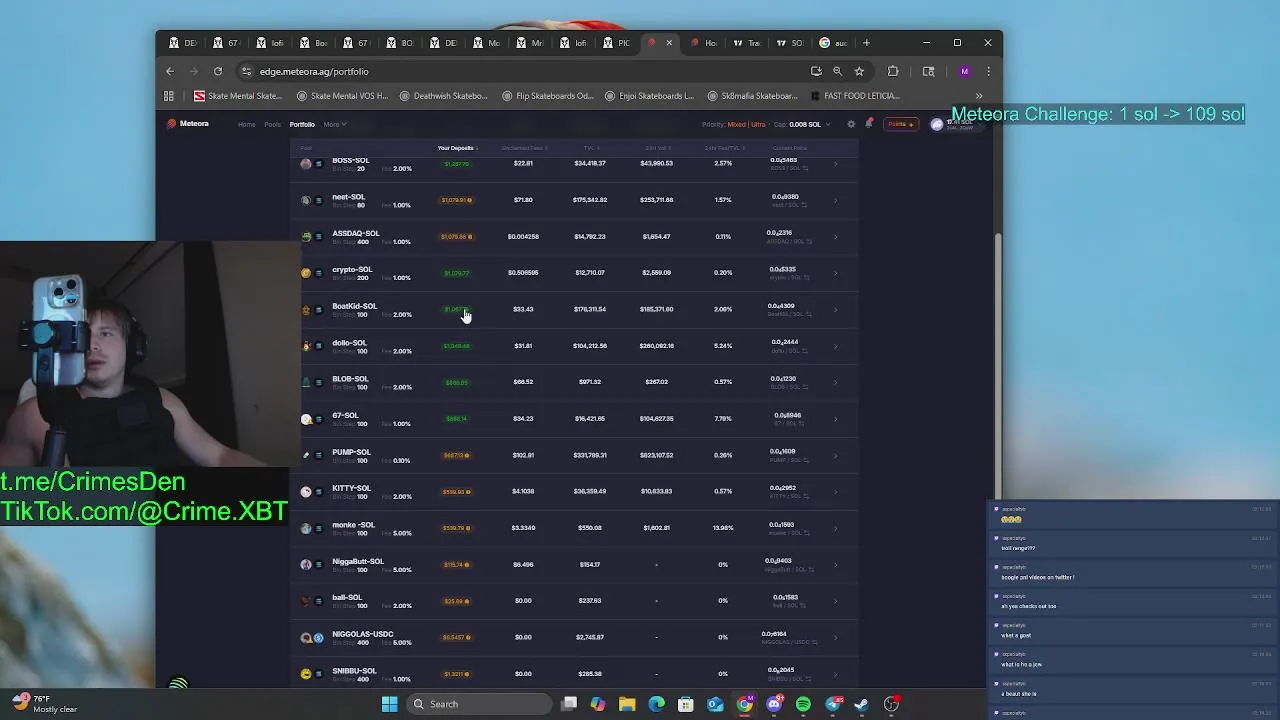Reload the Meteora page
The image size is (1280, 720).
(x=217, y=71)
